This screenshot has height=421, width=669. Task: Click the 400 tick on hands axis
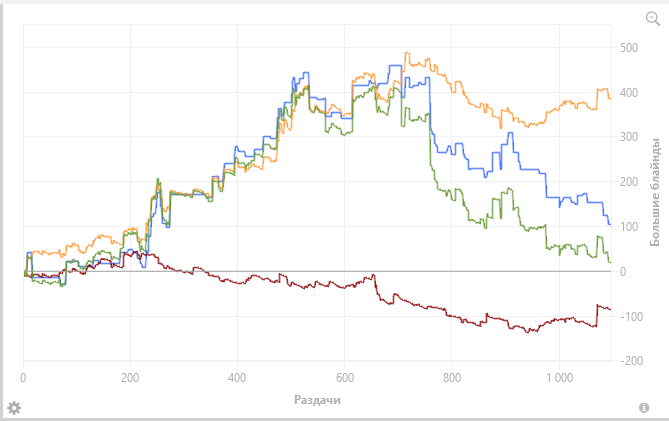[x=237, y=377]
